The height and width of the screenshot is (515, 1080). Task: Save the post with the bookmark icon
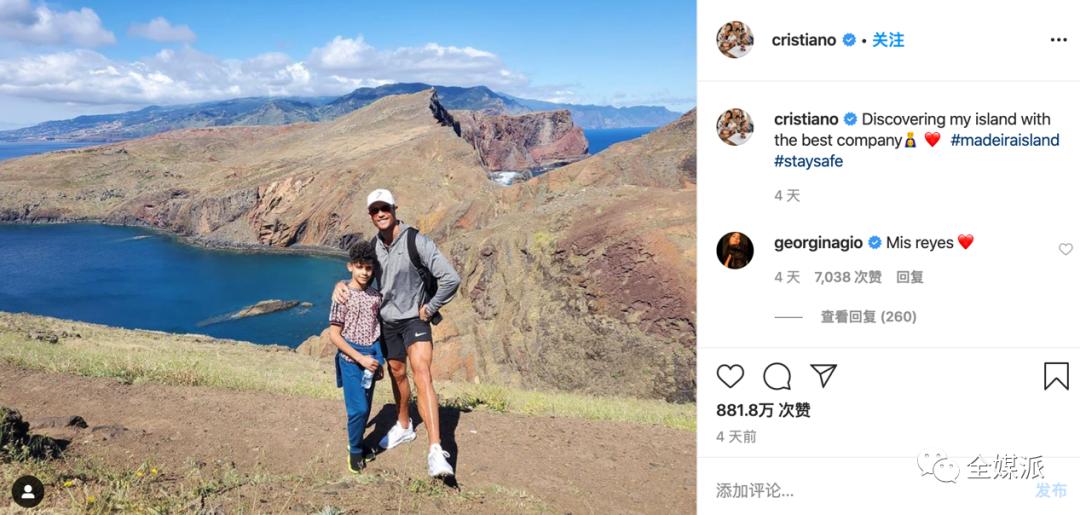[x=1056, y=376]
